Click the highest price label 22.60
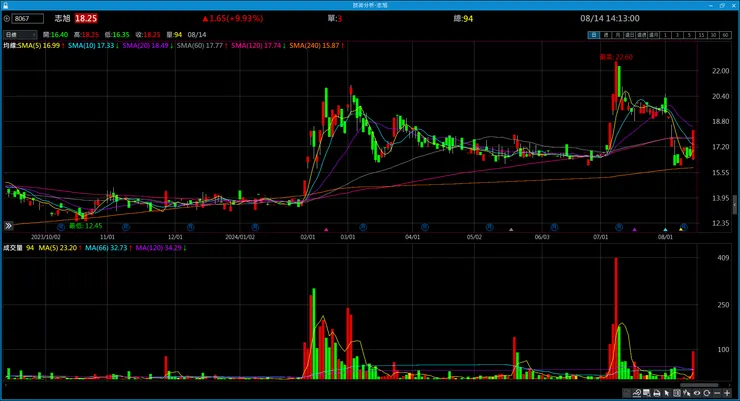Viewport: 740px width, 401px height. click(x=616, y=57)
